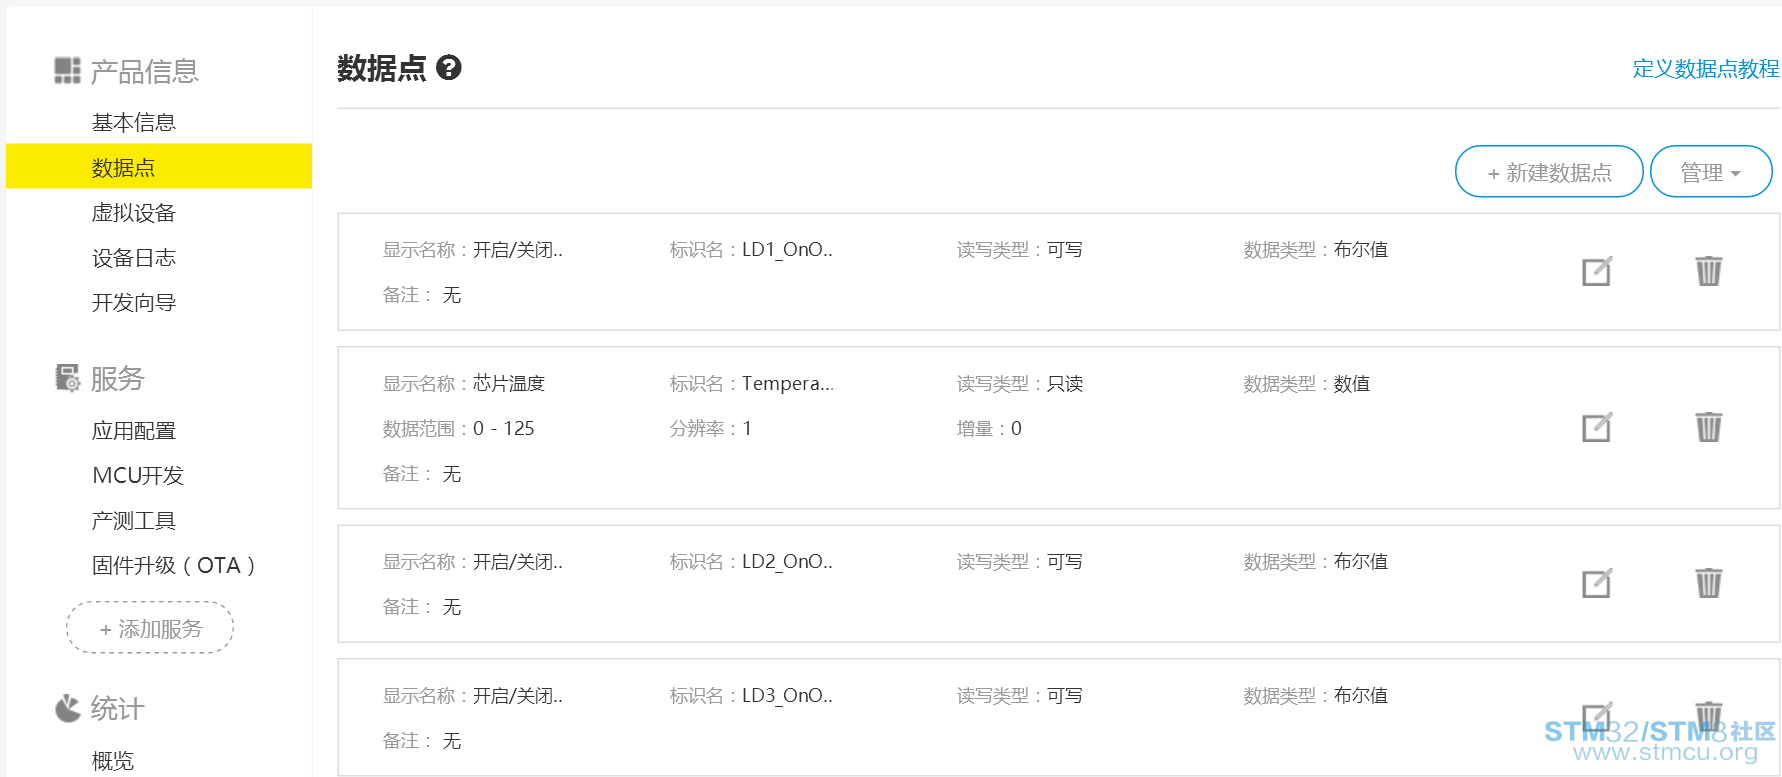Viewport: 1782px width, 777px height.
Task: Click the 服务 section icon
Action: [67, 378]
